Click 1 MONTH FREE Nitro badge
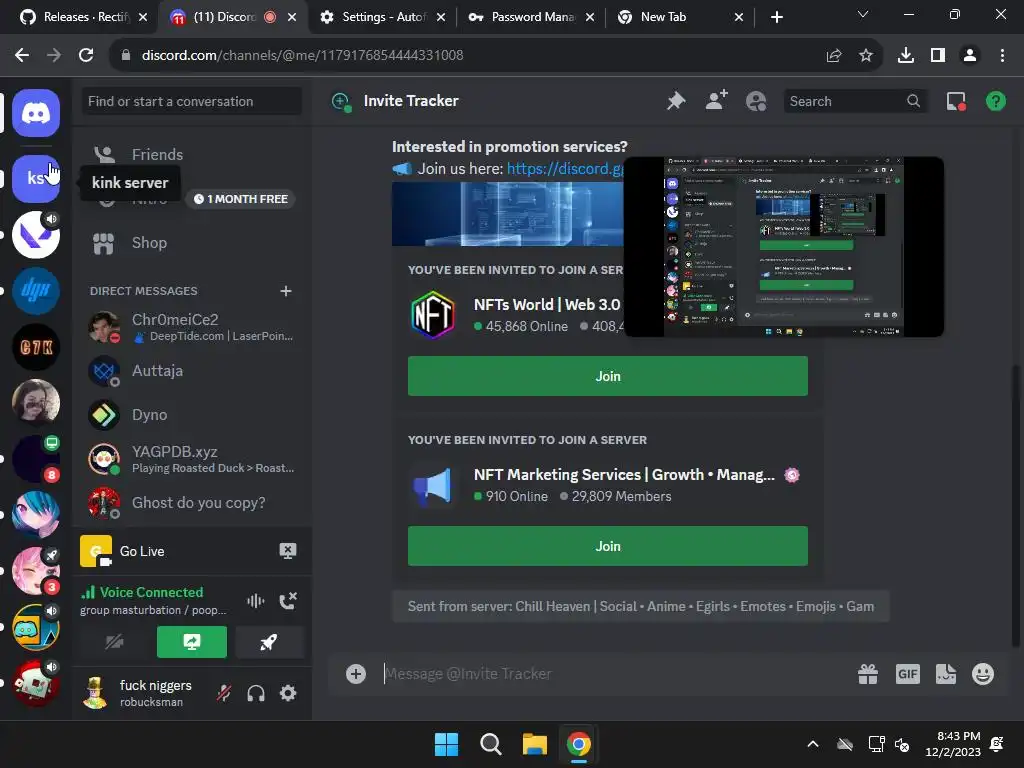The image size is (1024, 768). pyautogui.click(x=241, y=199)
